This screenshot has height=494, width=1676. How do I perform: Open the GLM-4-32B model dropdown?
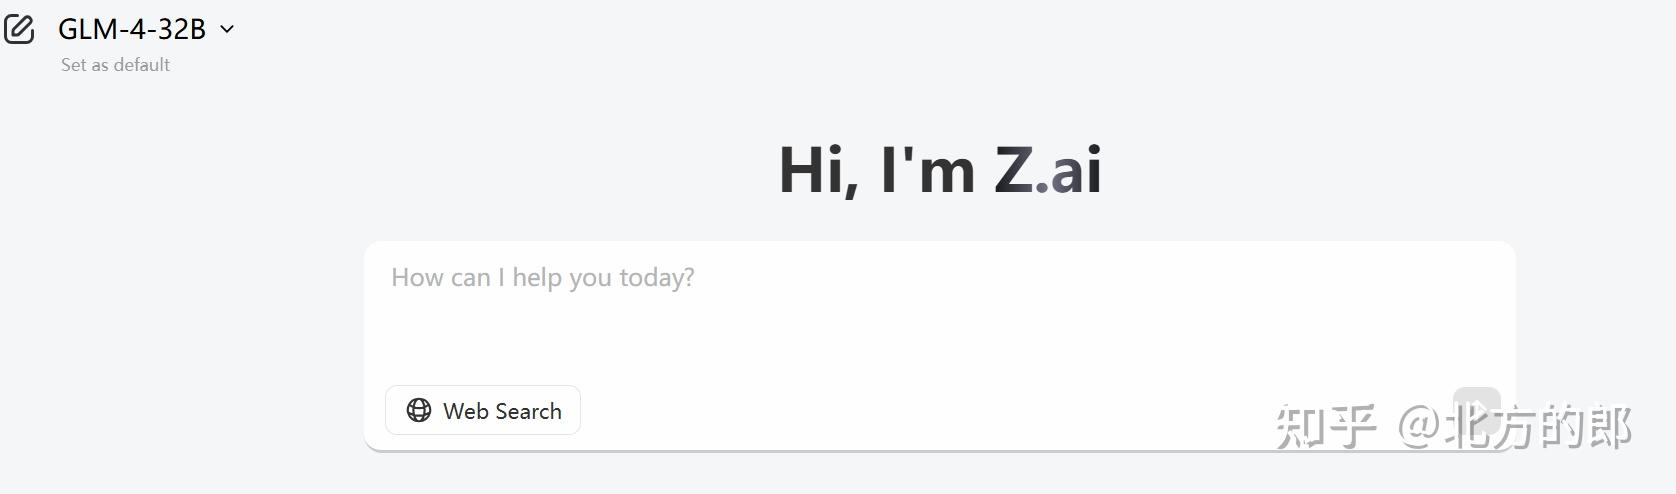(146, 30)
